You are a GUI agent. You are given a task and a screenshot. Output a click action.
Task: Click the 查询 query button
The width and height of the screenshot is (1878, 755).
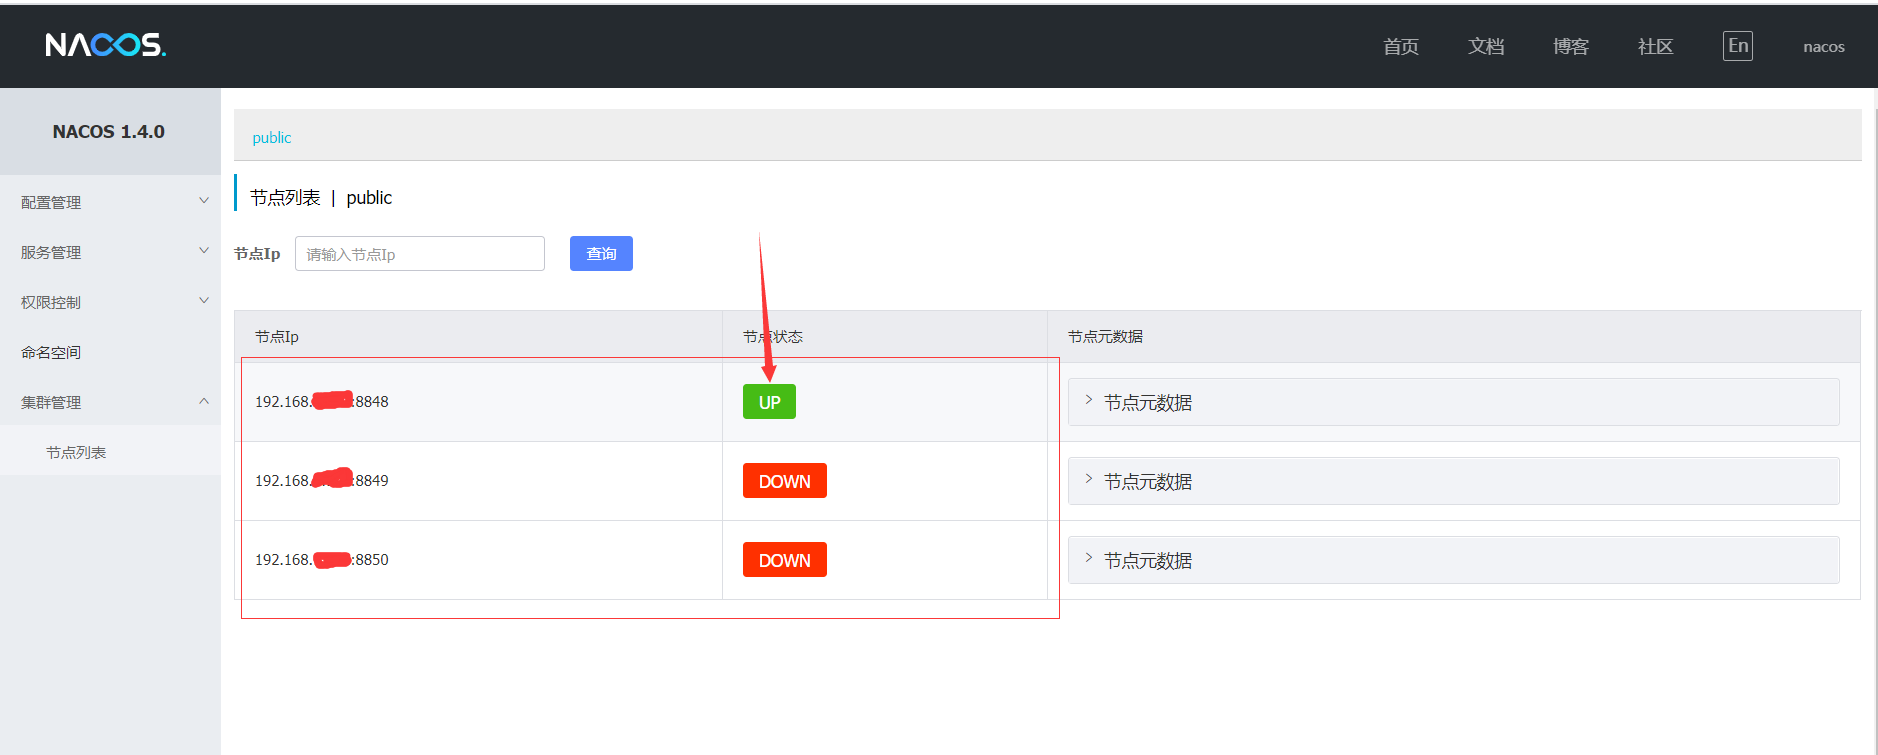[601, 254]
